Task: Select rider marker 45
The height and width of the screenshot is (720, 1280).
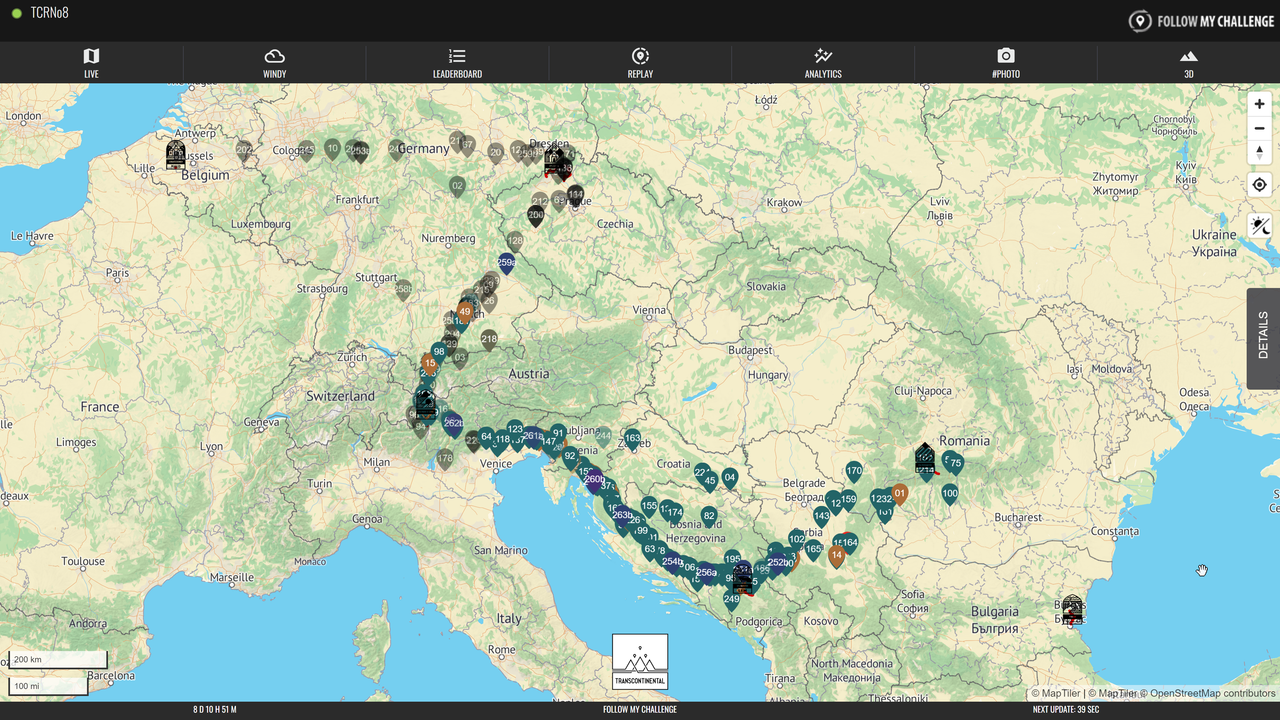Action: tap(710, 482)
